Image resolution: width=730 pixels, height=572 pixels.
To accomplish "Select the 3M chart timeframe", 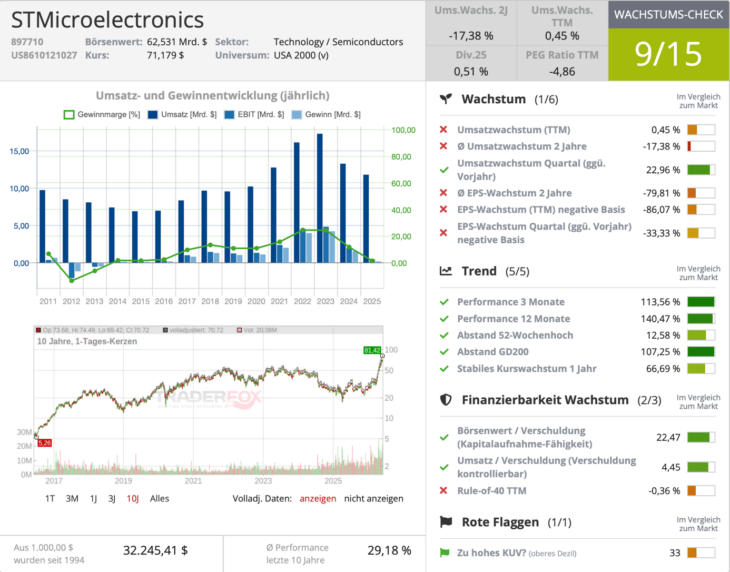I will pyautogui.click(x=72, y=498).
